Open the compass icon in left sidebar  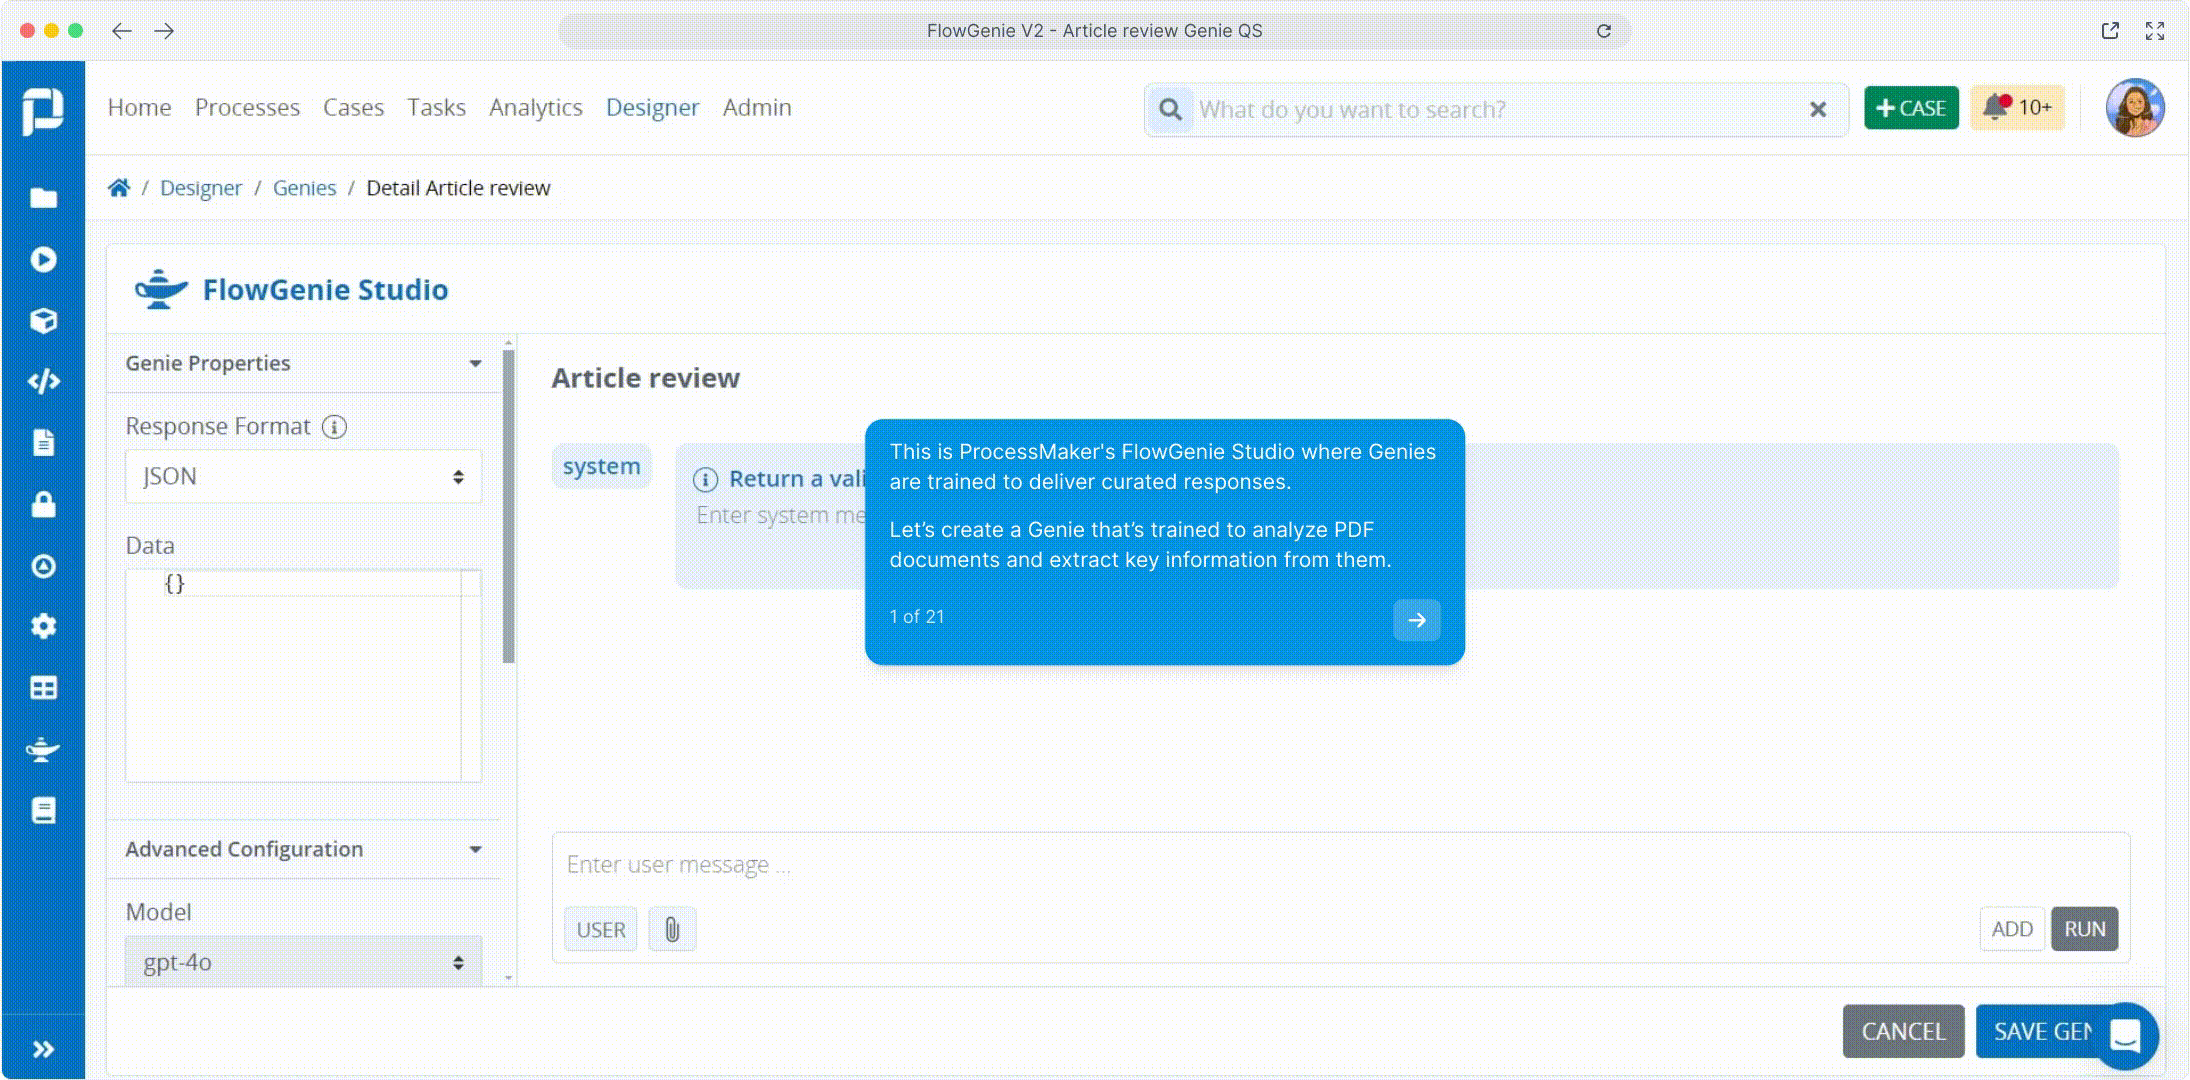tap(43, 566)
